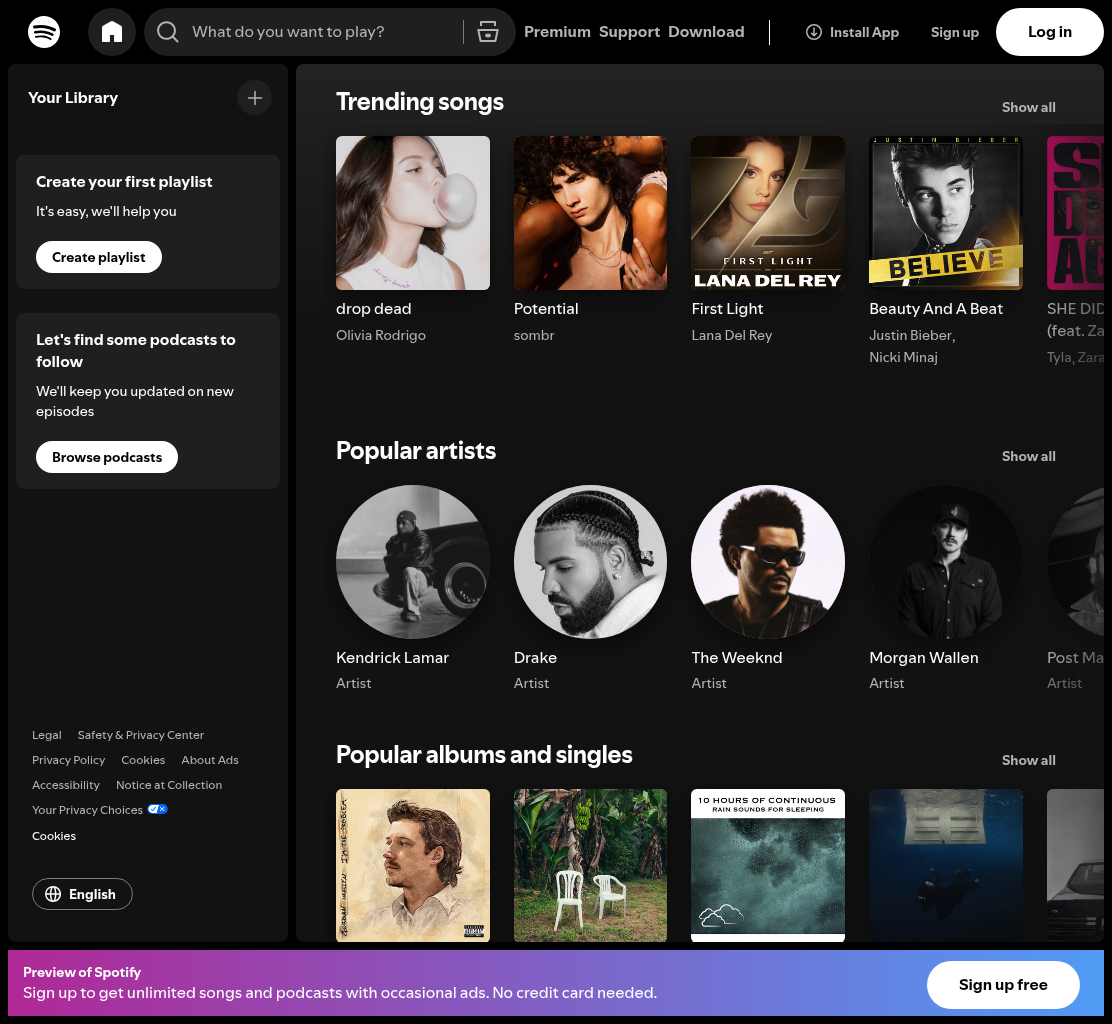Open Morgan Wallen artist photo
Viewport: 1112px width, 1024px height.
pos(946,562)
